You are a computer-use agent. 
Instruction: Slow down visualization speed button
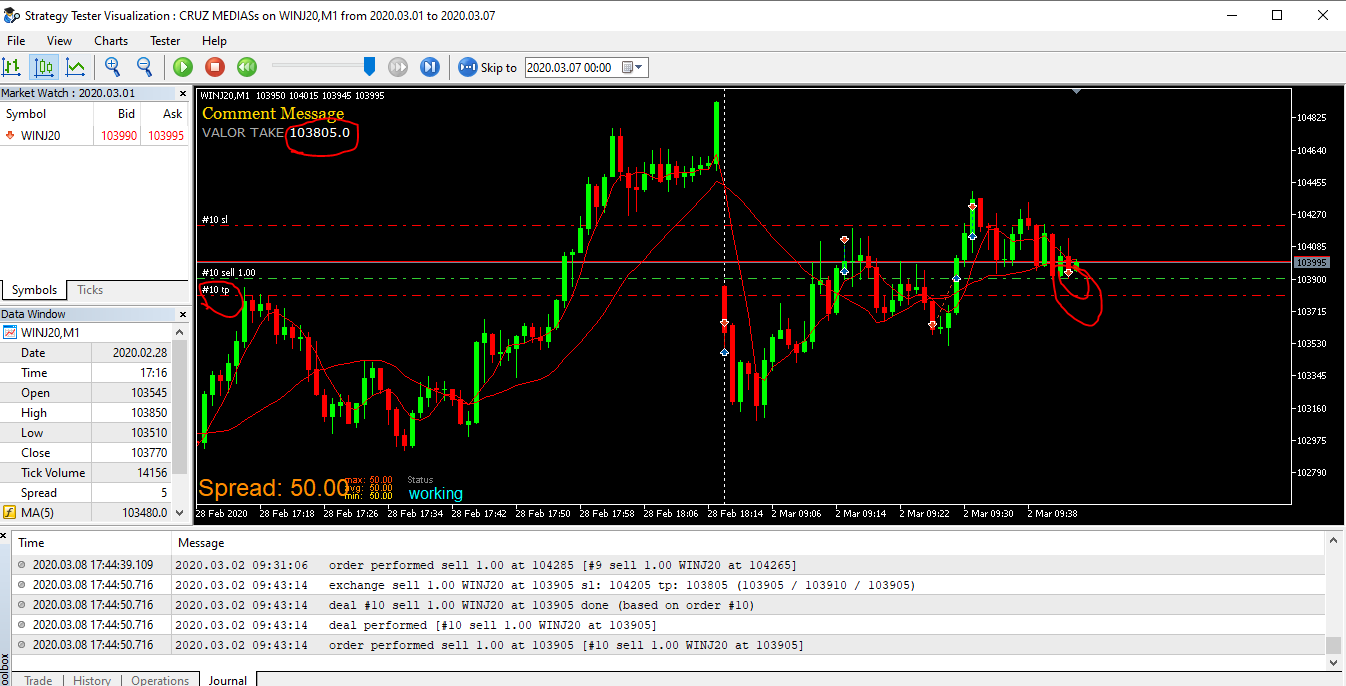click(247, 67)
